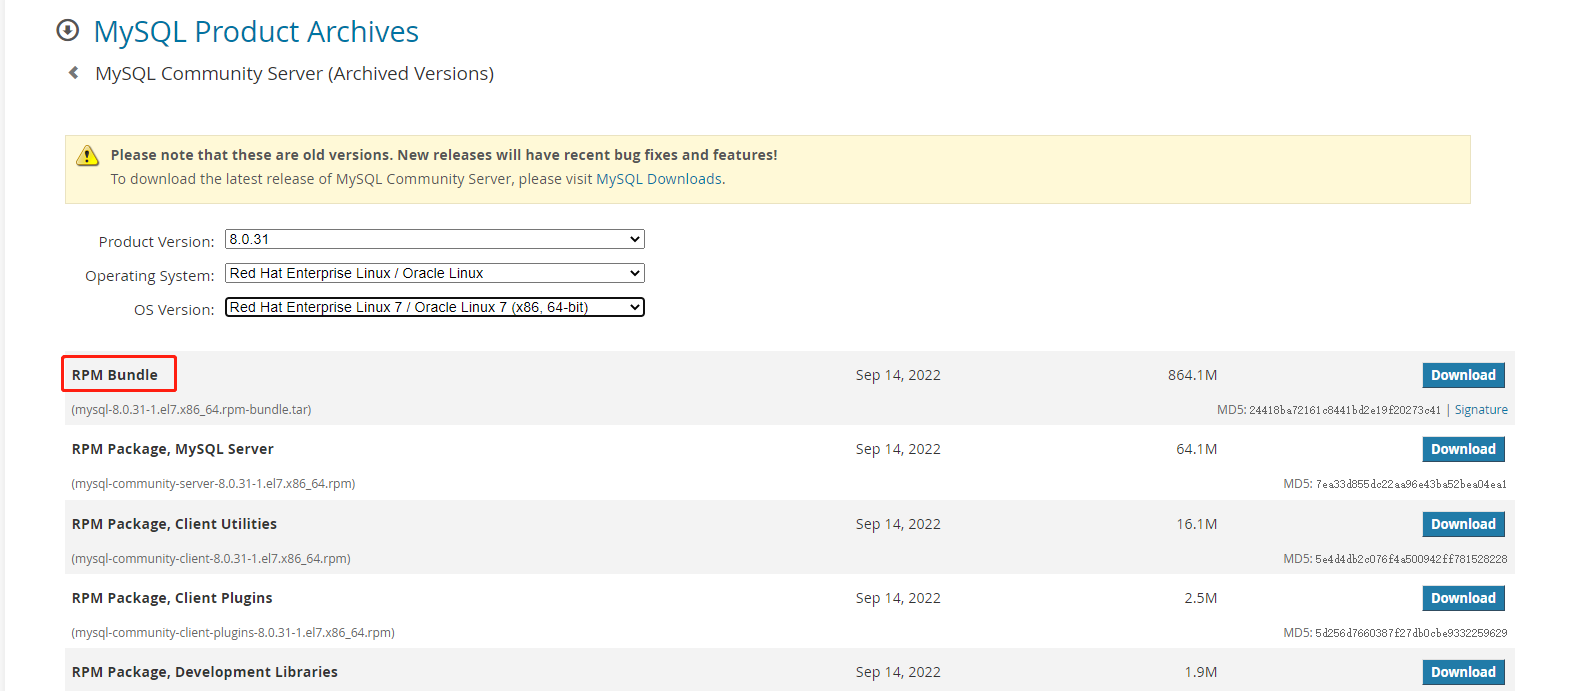Click the mysql-community-server rpm filename
This screenshot has height=691, width=1596.
point(213,484)
